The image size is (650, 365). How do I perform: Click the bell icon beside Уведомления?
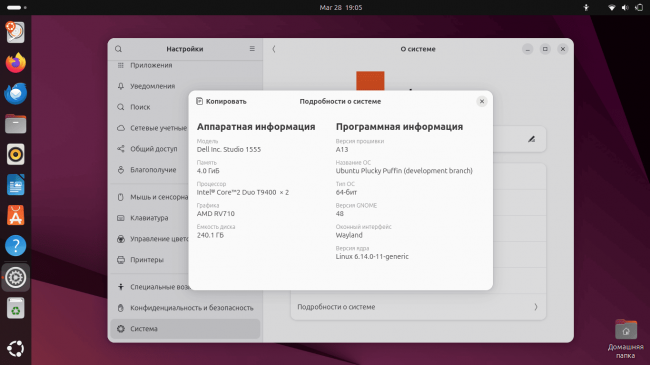[x=121, y=86]
